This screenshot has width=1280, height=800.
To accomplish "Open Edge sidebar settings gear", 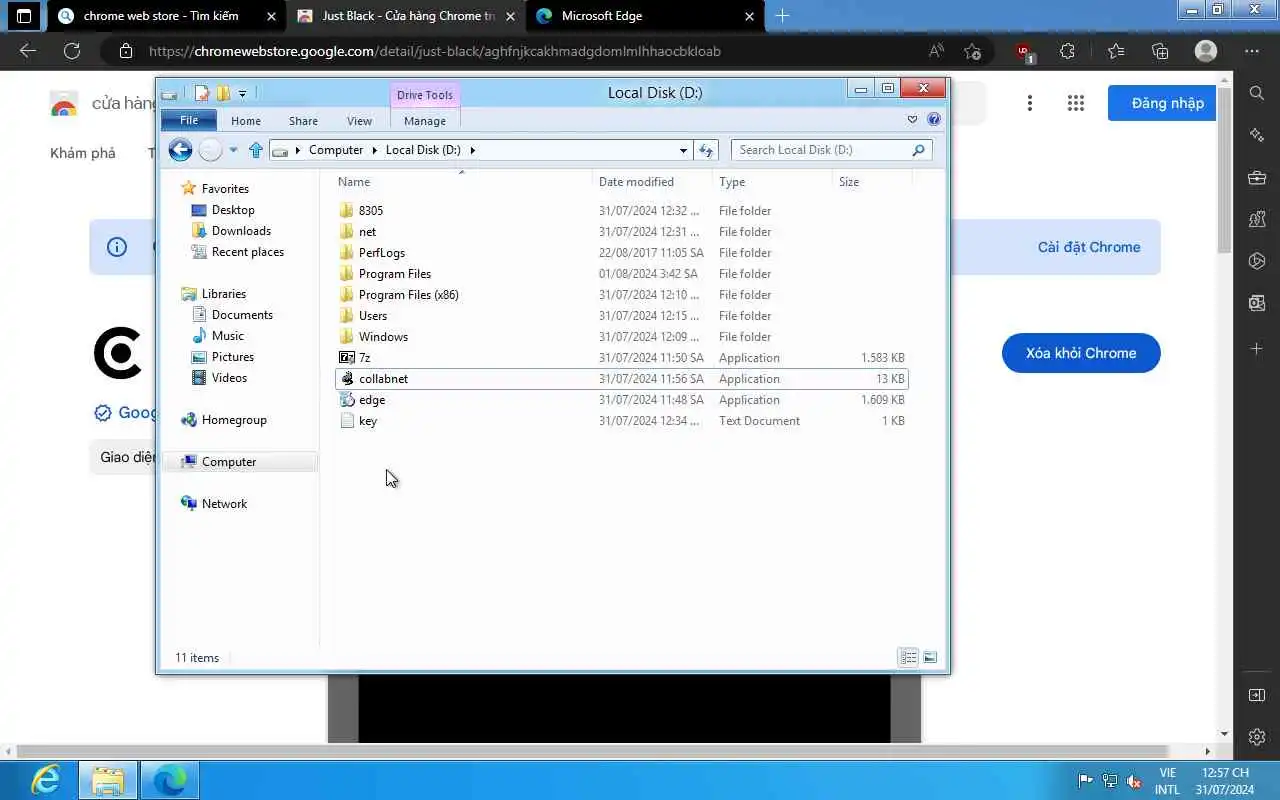I will point(1257,737).
